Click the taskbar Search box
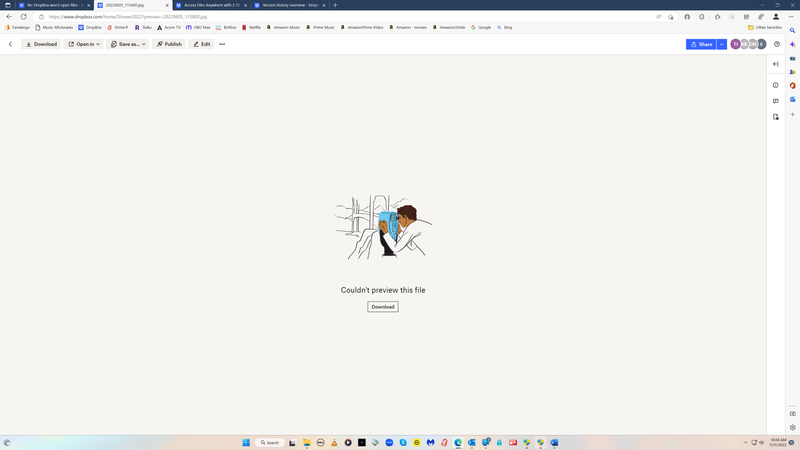Image resolution: width=800 pixels, height=450 pixels. point(269,442)
